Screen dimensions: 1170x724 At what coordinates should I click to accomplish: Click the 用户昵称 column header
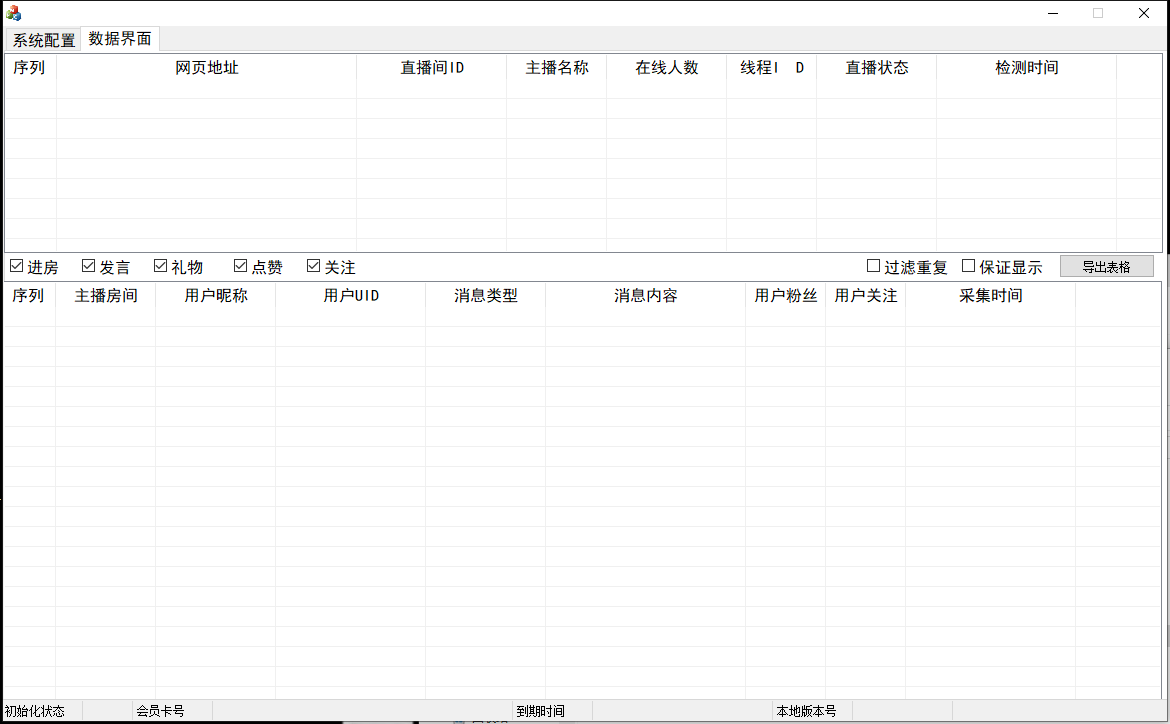tap(216, 296)
